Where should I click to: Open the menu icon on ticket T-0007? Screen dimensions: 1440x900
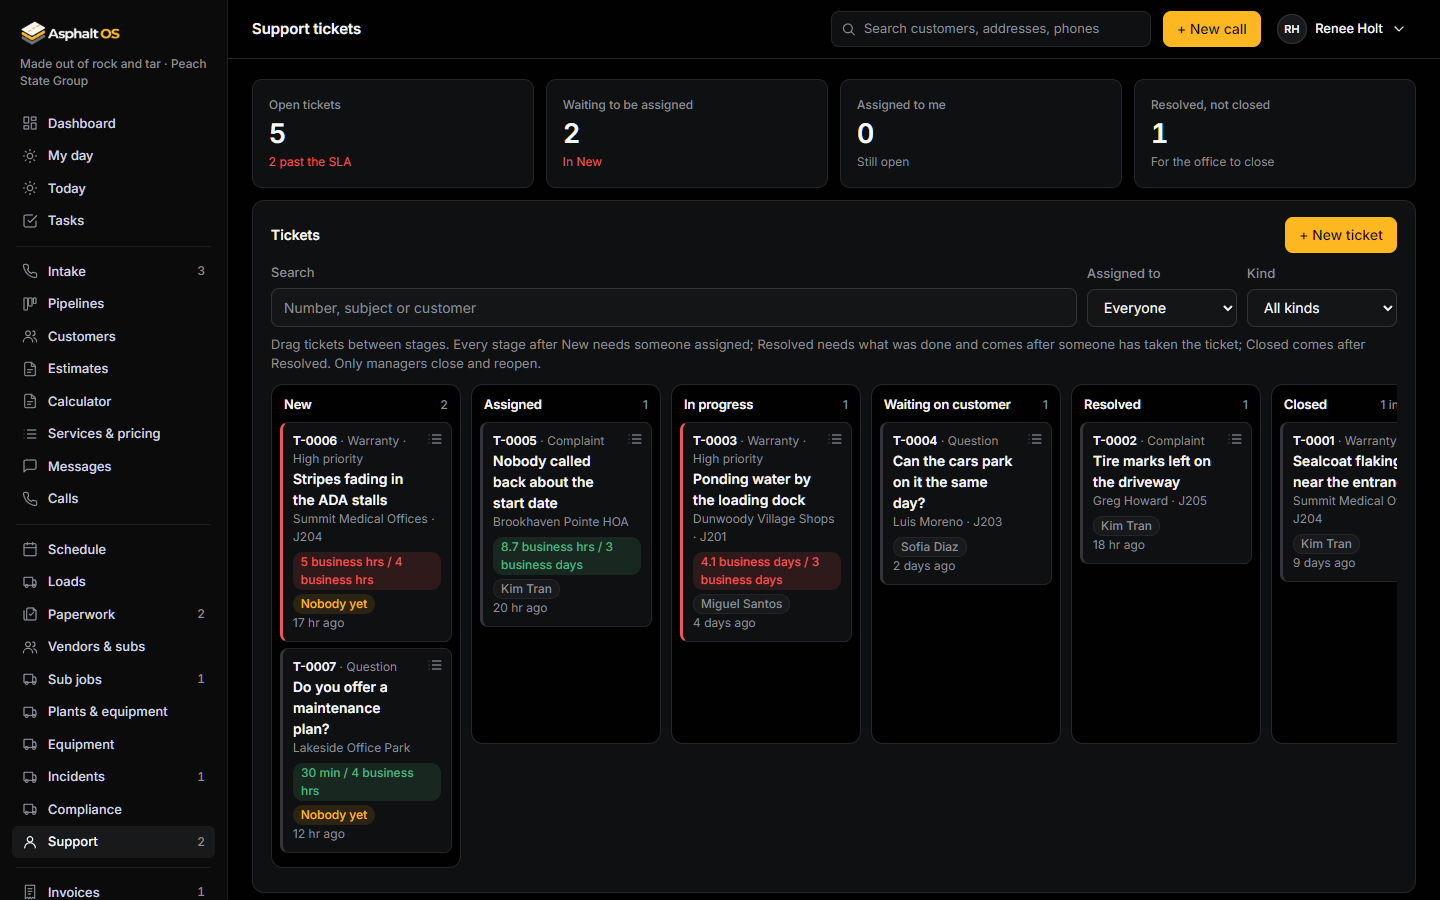click(x=436, y=665)
